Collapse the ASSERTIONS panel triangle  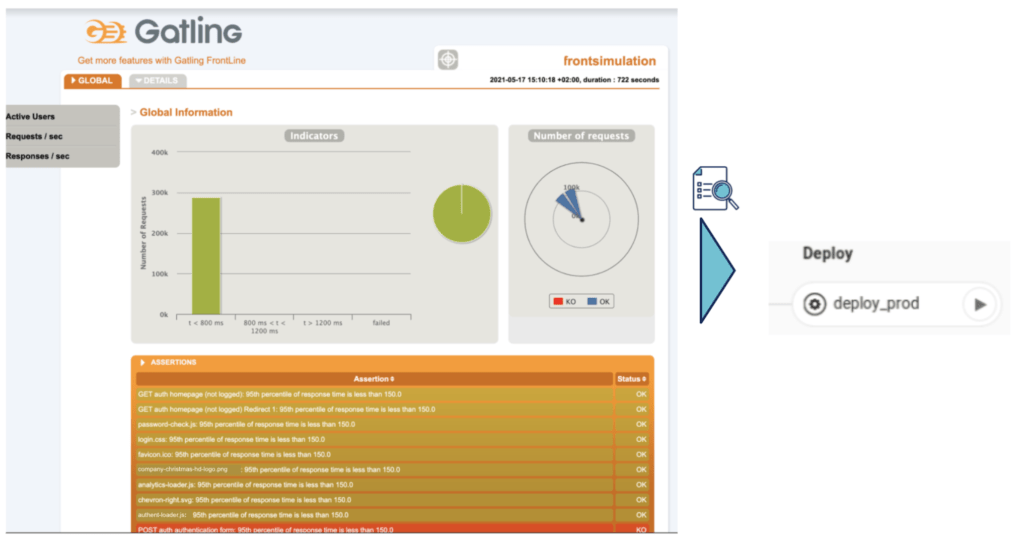click(x=142, y=362)
